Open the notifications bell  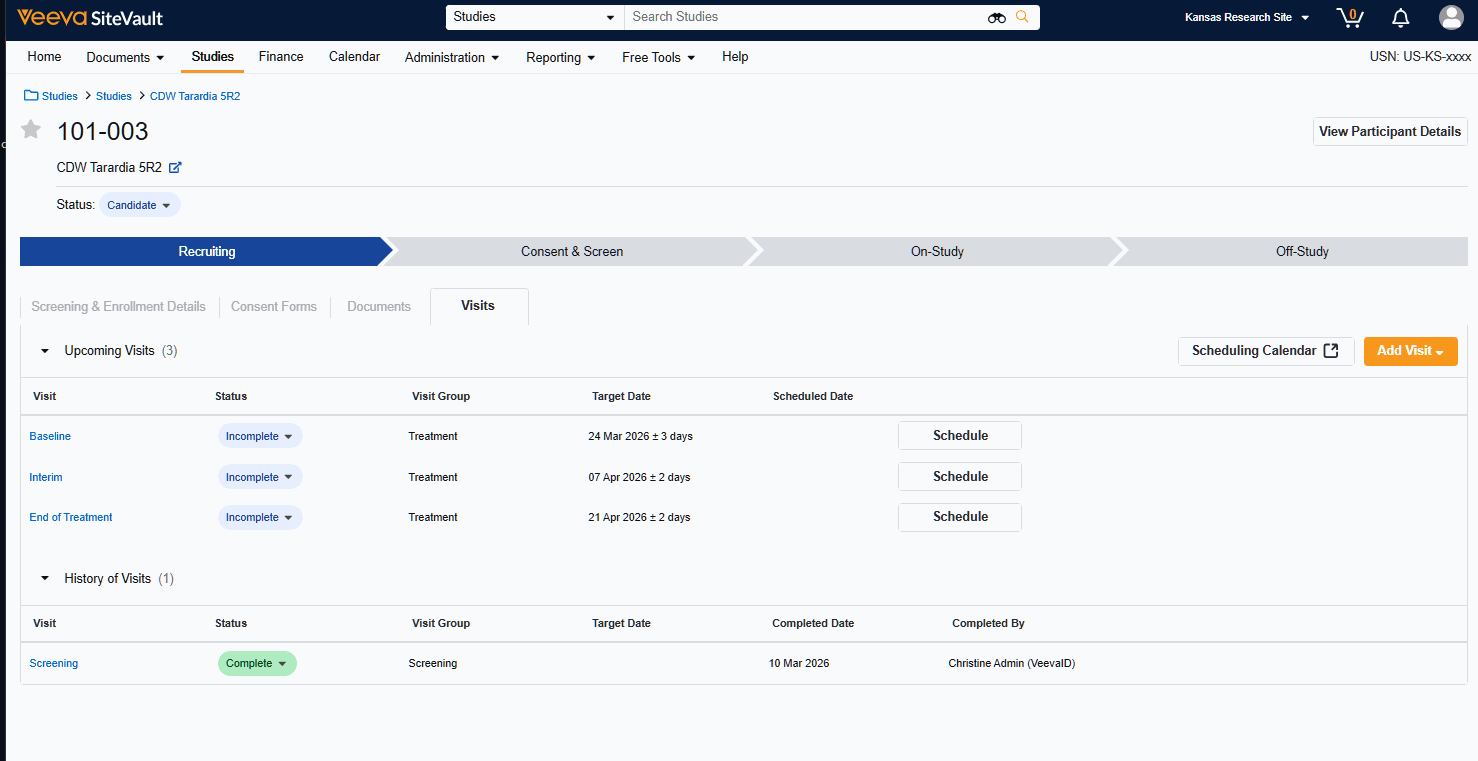[1401, 17]
